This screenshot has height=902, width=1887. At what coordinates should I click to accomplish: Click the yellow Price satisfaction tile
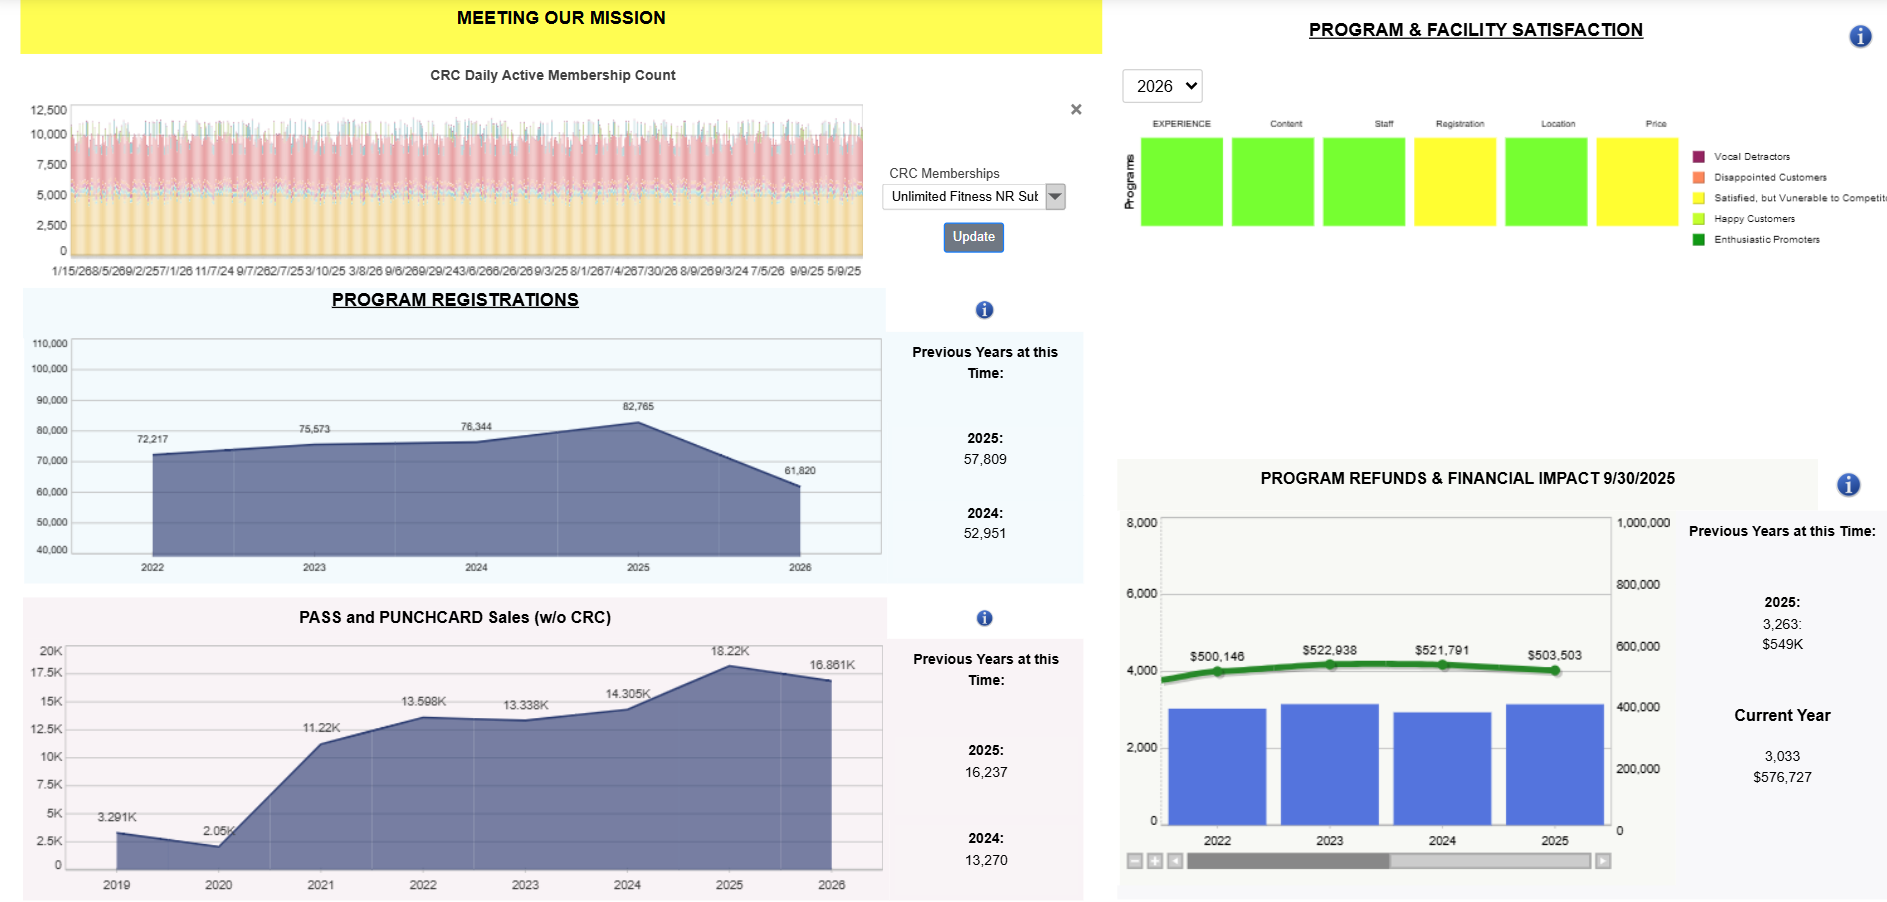coord(1637,182)
